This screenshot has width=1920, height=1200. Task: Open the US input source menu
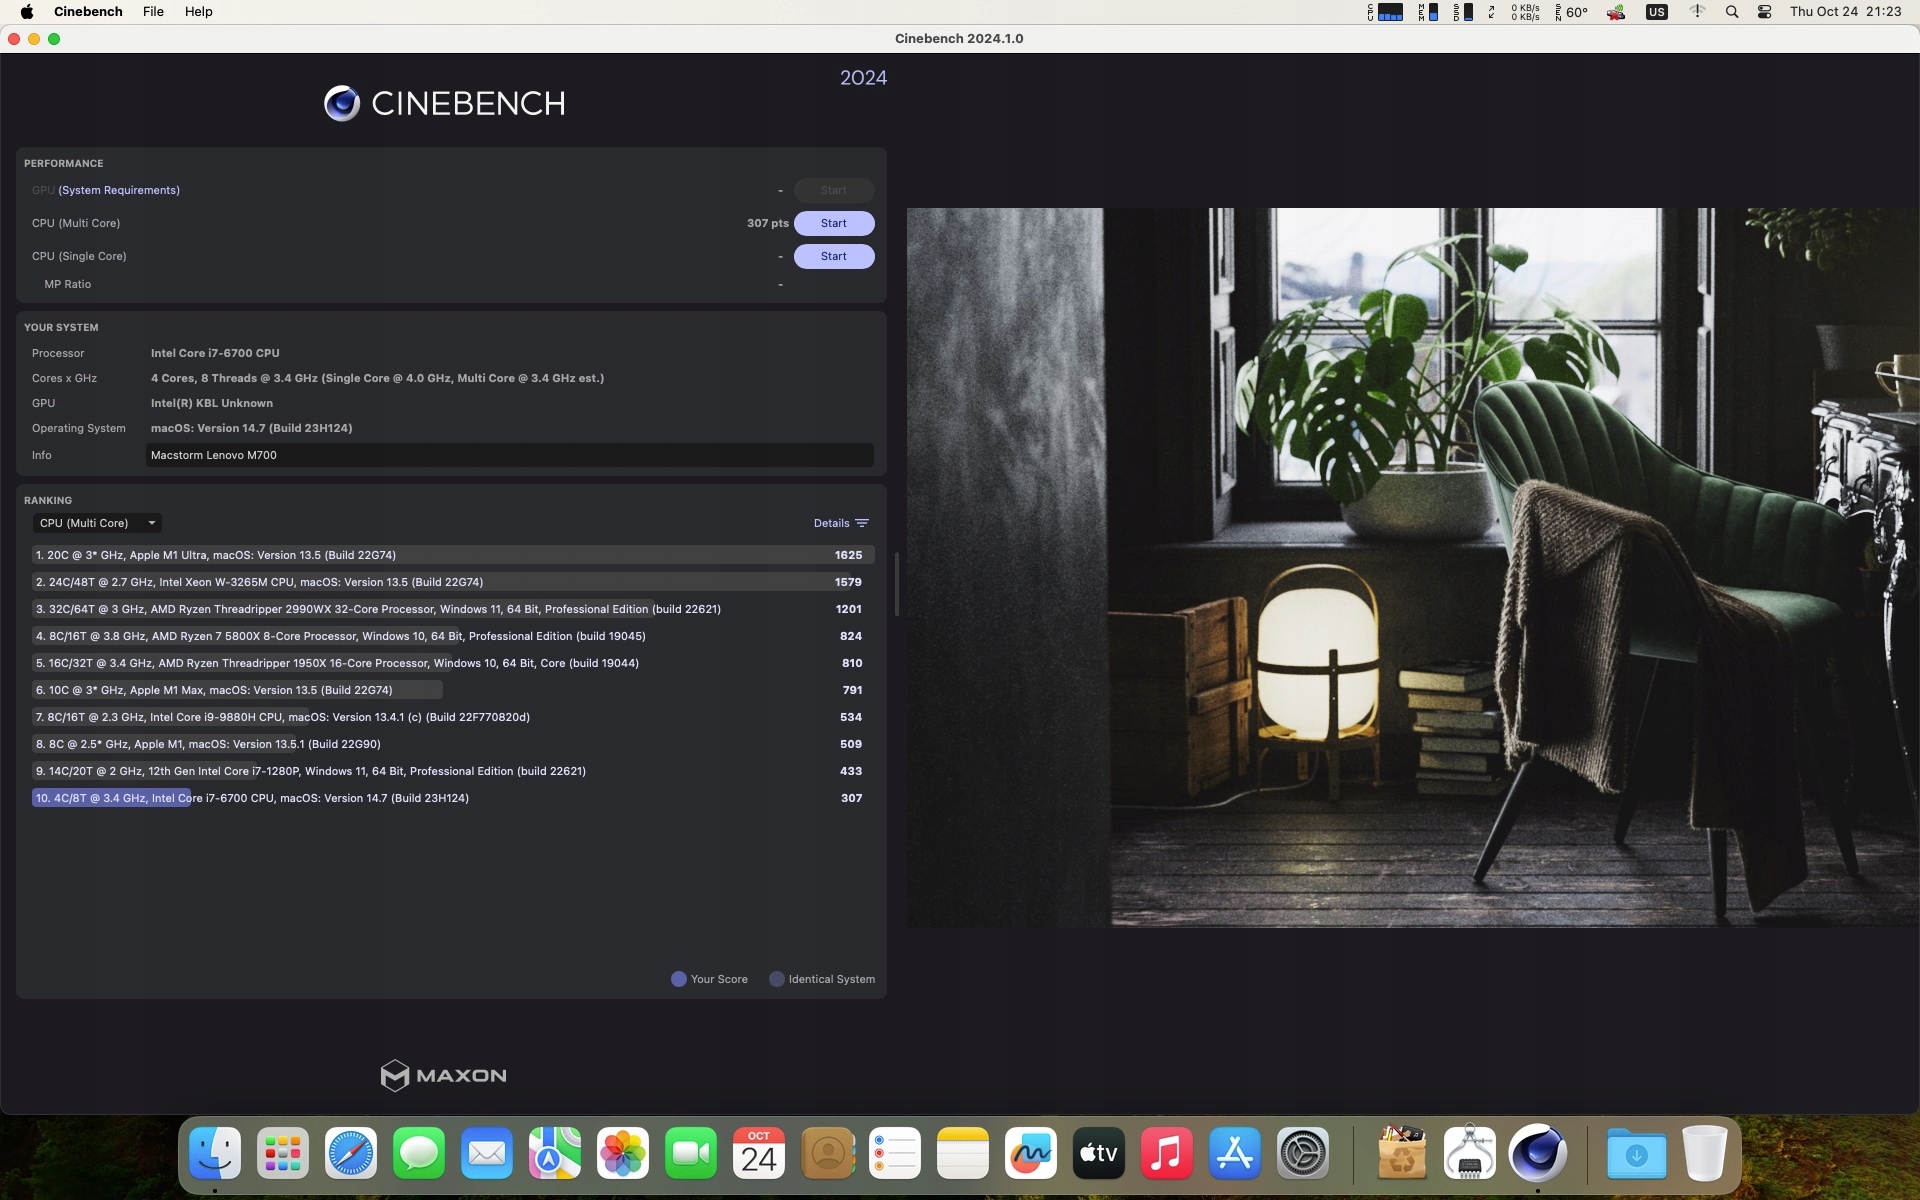coord(1656,12)
